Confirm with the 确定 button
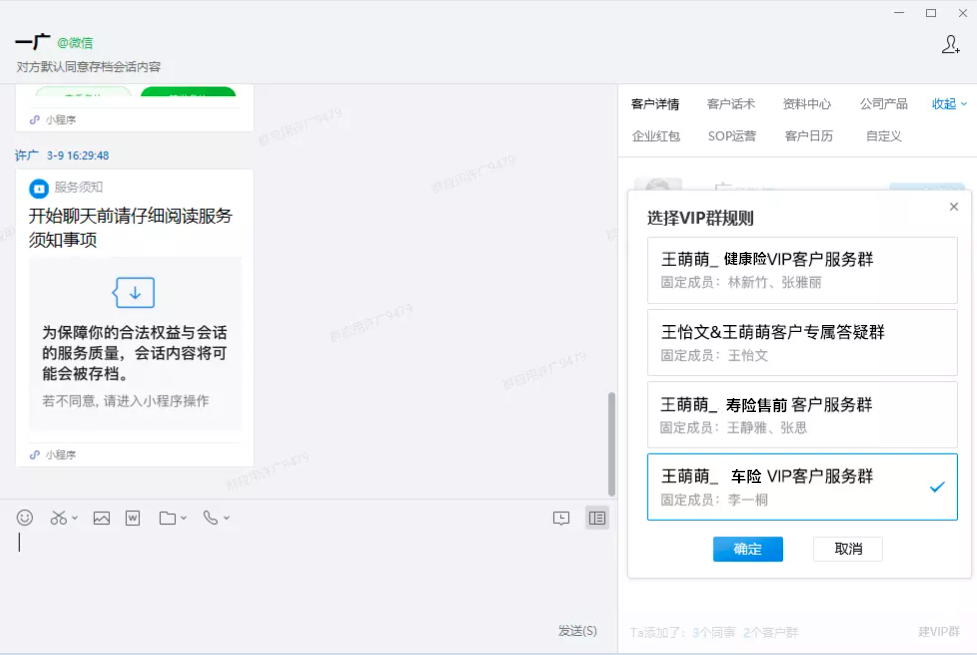This screenshot has width=977, height=655. (x=747, y=549)
